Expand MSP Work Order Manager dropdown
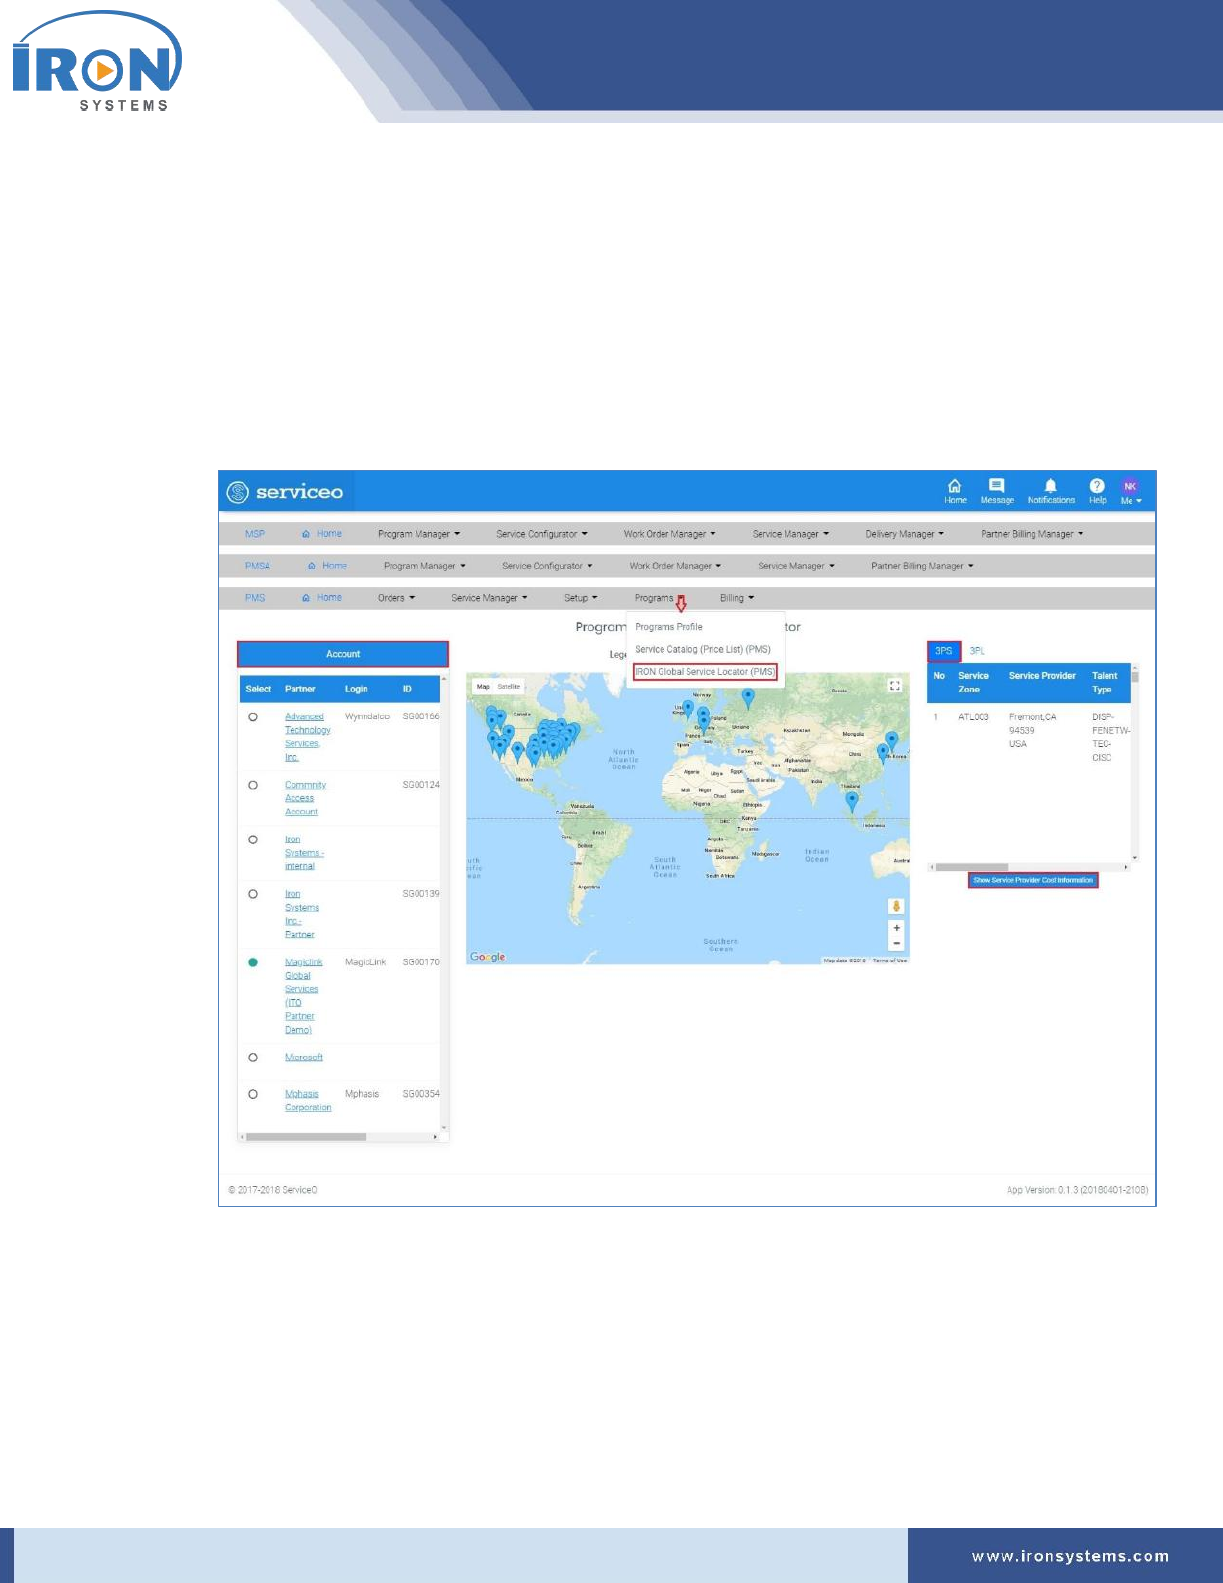Screen dimensions: 1223x1583 click(x=669, y=534)
